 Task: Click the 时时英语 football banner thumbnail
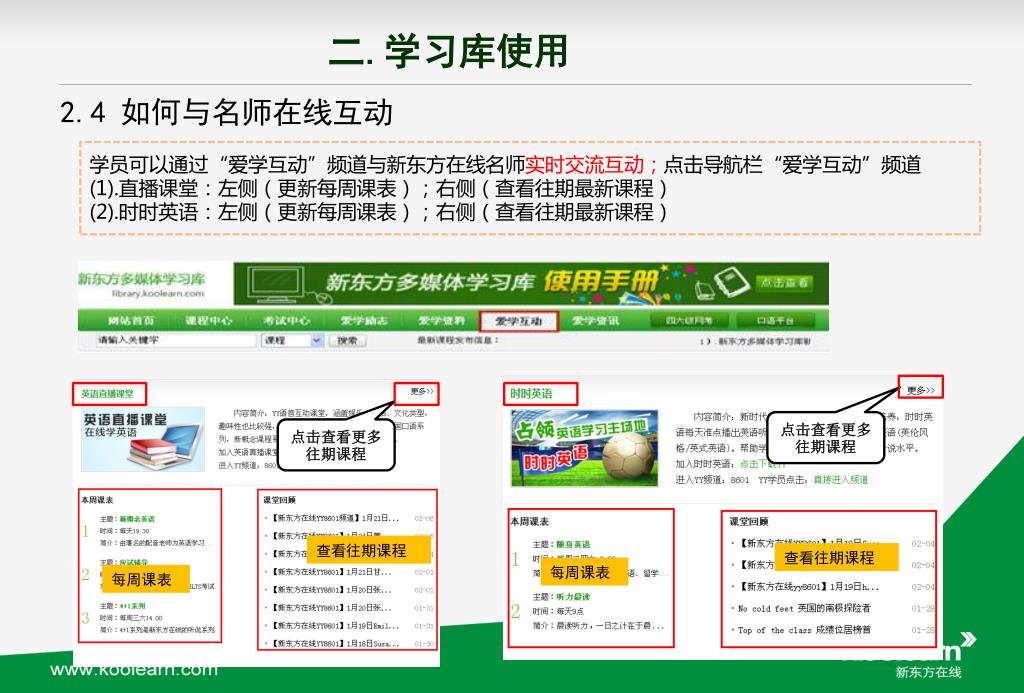584,448
